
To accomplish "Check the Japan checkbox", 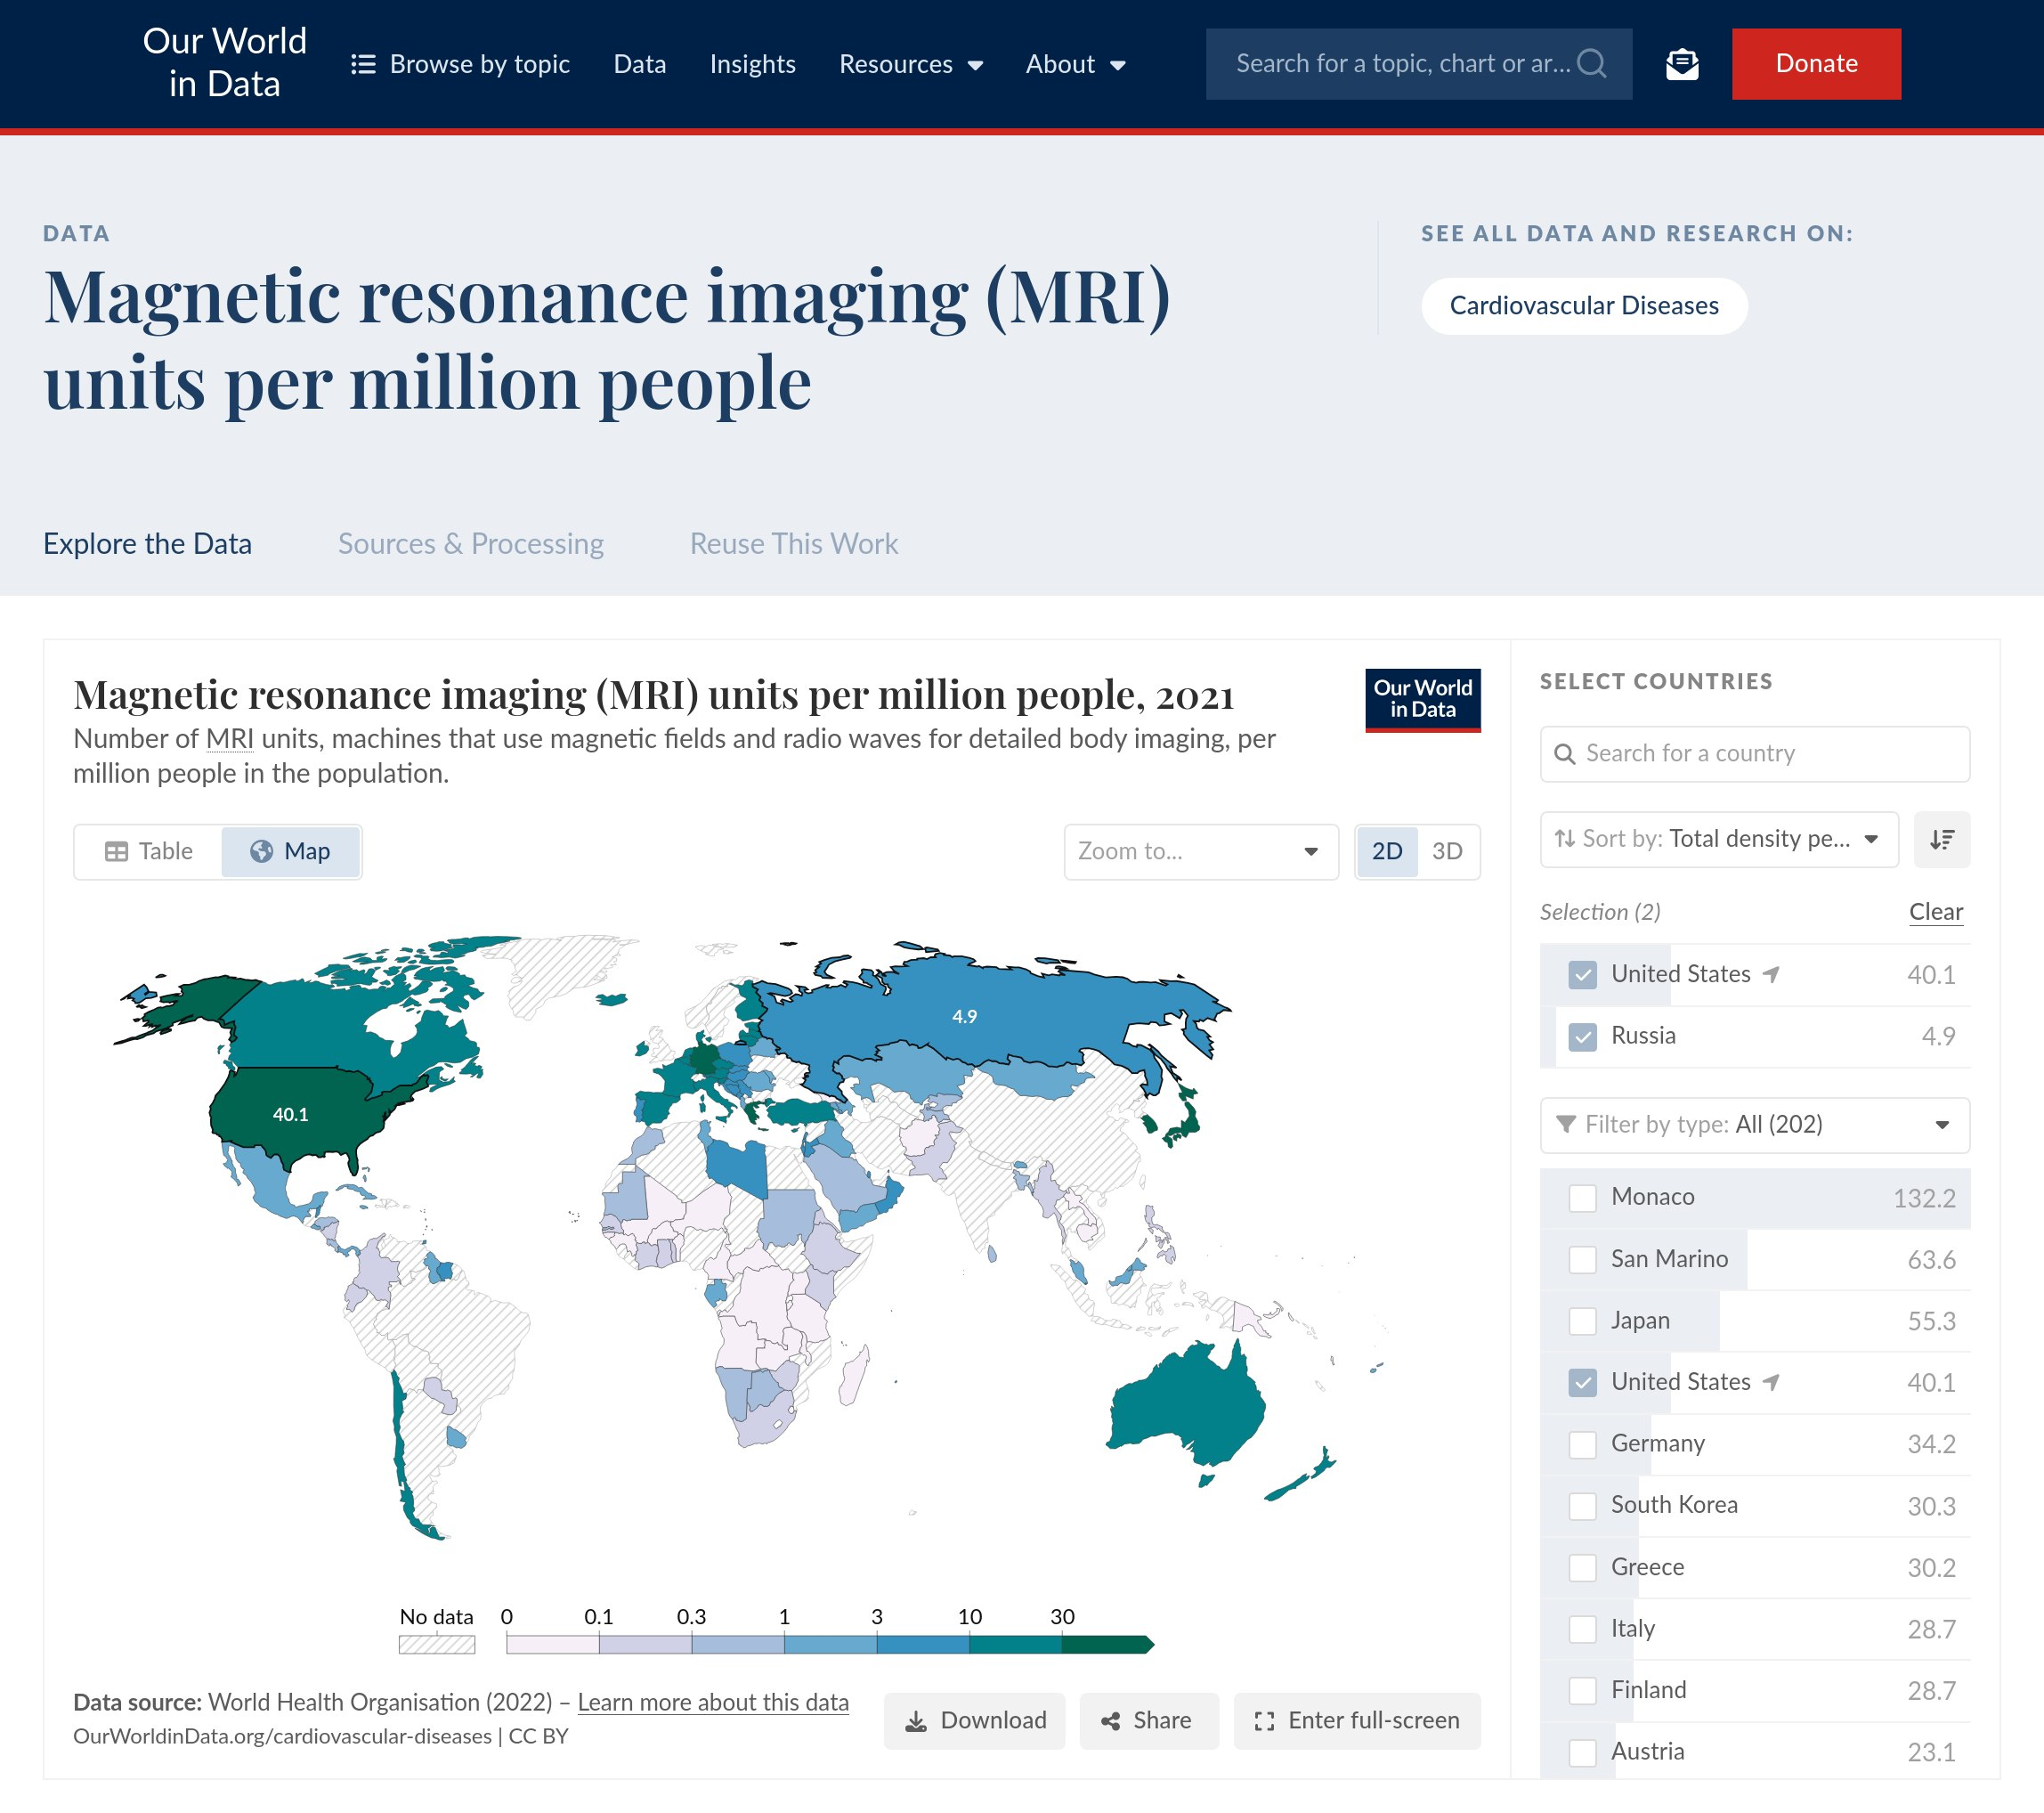I will click(1582, 1321).
